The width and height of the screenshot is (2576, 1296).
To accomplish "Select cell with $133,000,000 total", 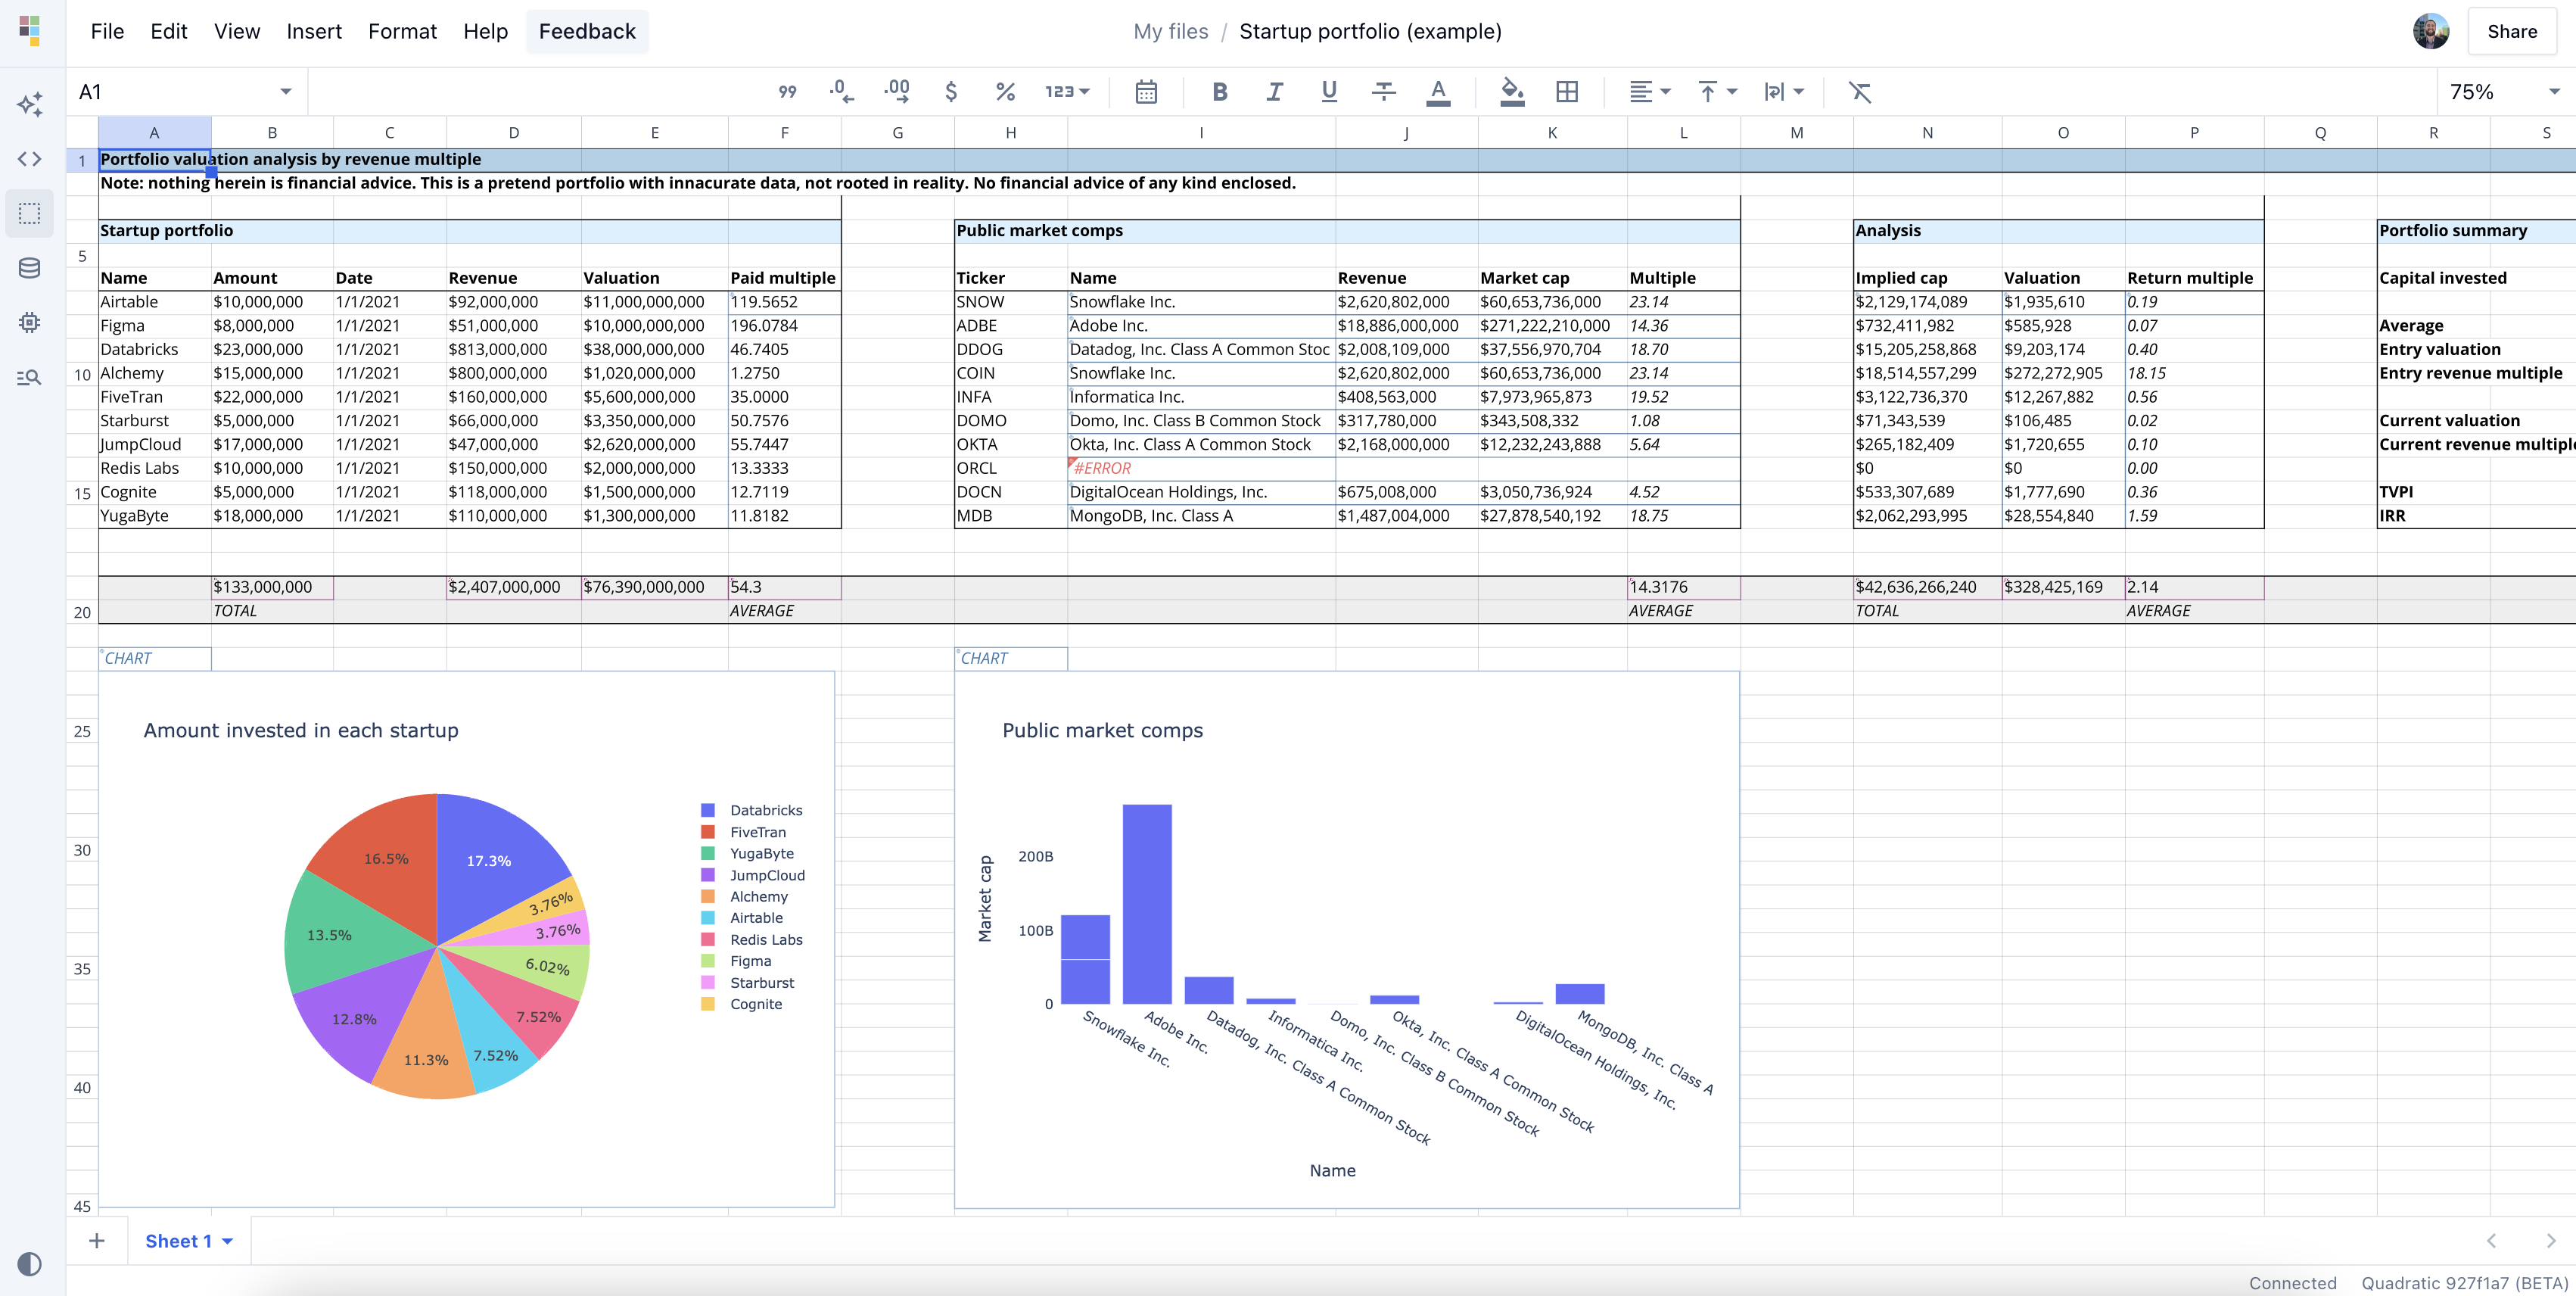I will (x=272, y=587).
